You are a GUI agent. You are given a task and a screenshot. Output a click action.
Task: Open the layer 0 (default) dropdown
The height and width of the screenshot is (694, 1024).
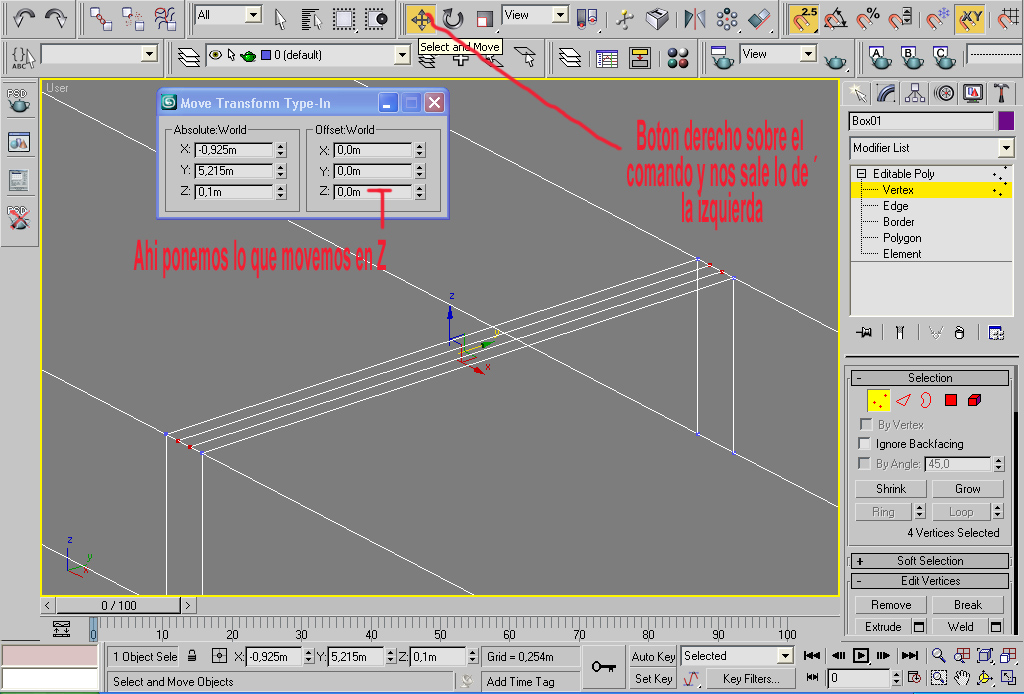[402, 55]
